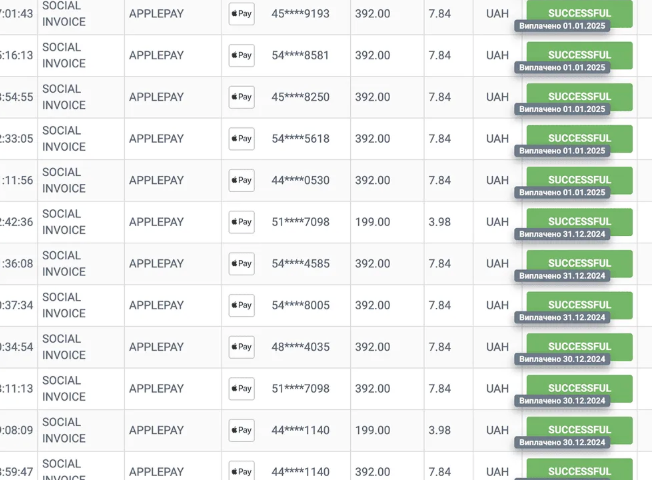
Task: Click the Apple Pay icon next to 54****5618
Action: tap(241, 139)
